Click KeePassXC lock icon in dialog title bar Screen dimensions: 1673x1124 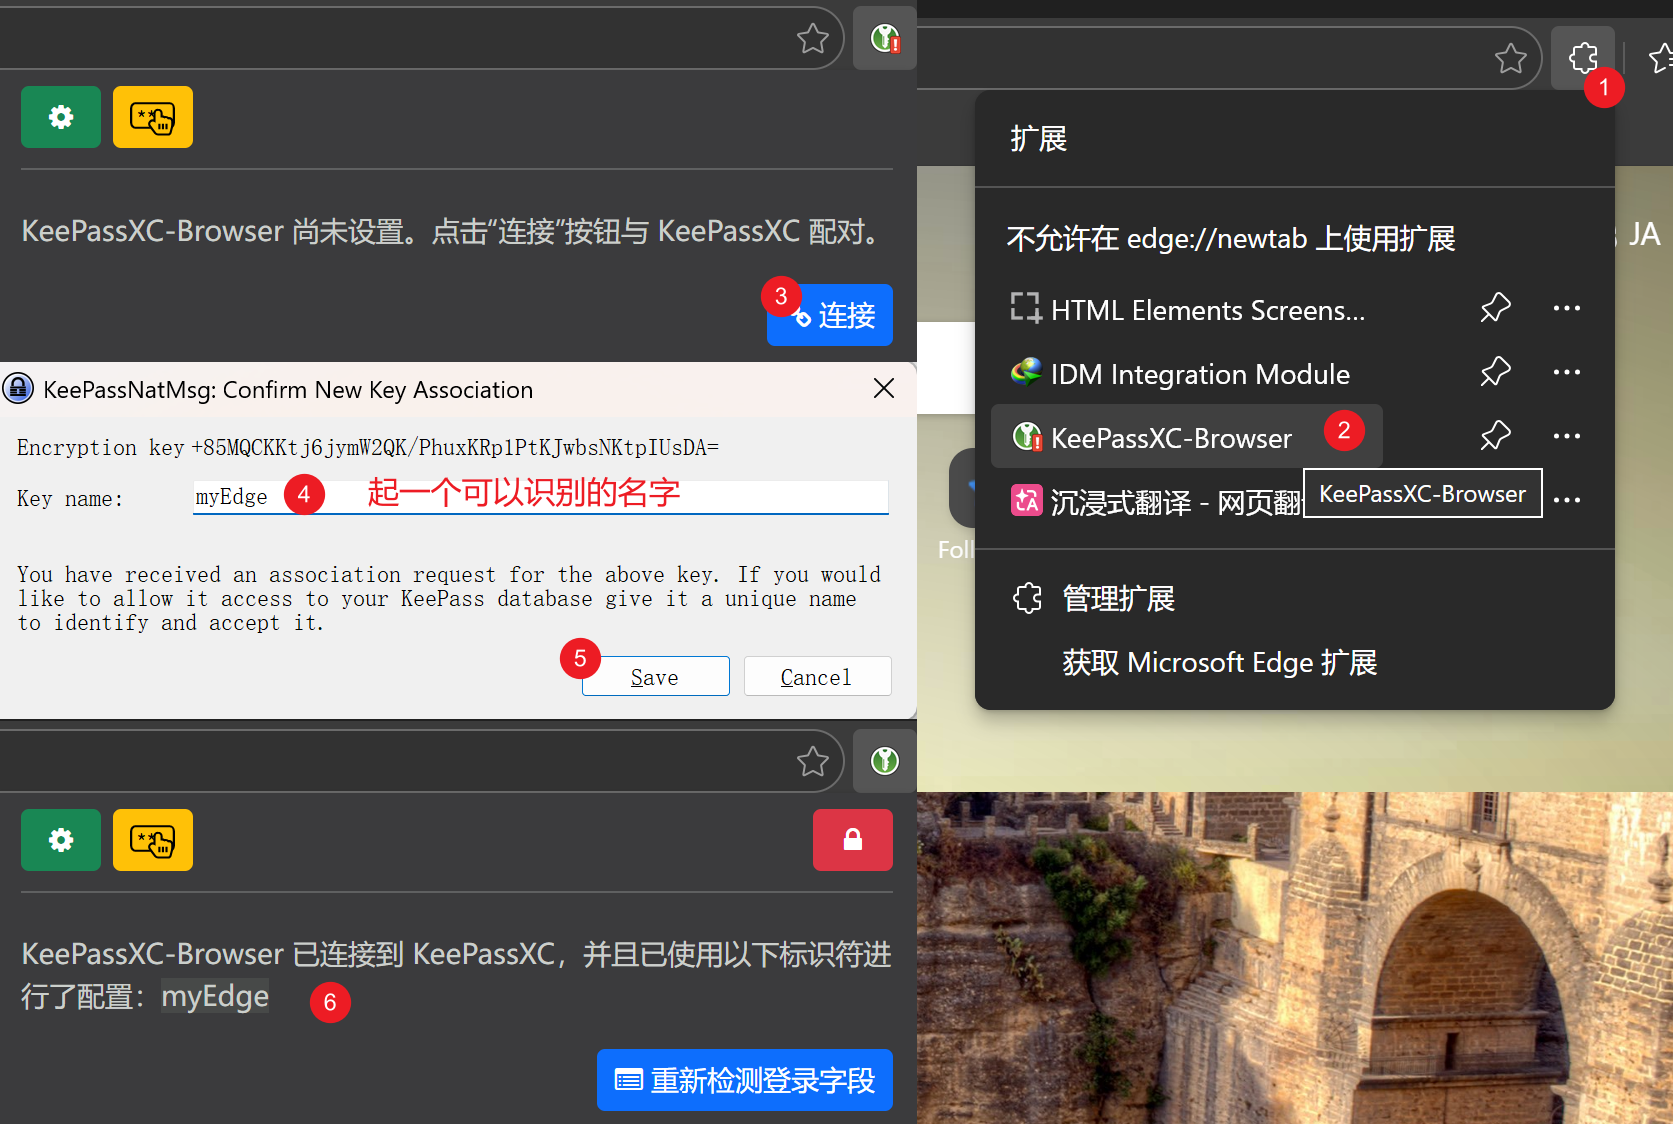[x=18, y=388]
